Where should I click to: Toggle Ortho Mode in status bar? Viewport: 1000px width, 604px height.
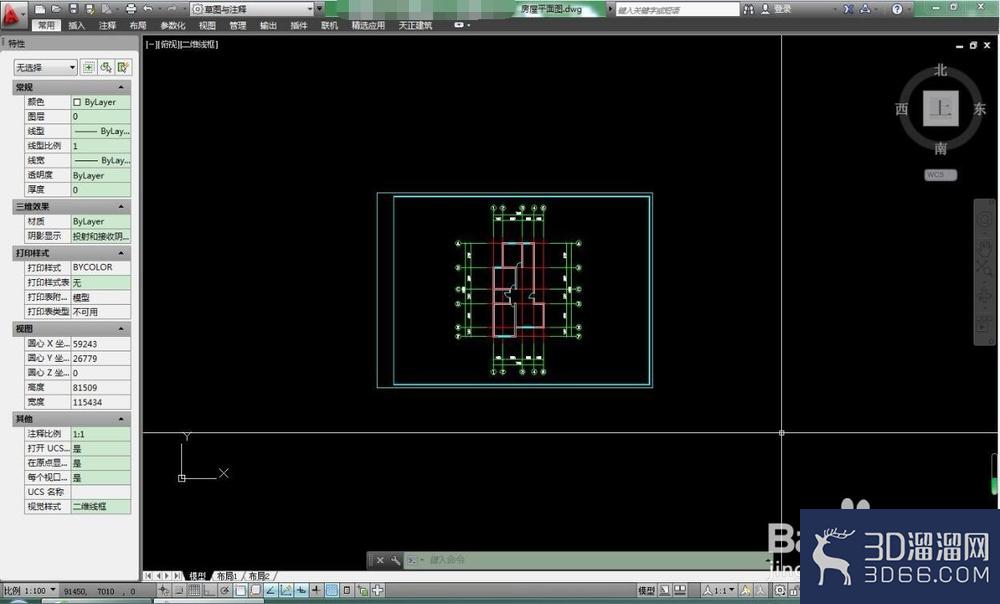[210, 590]
